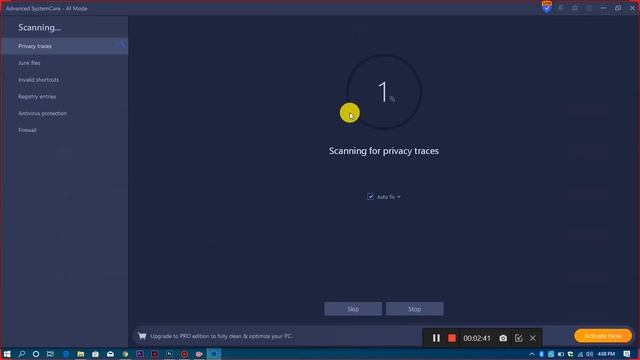
Task: Click the shield badge icon in title bar
Action: coord(547,7)
